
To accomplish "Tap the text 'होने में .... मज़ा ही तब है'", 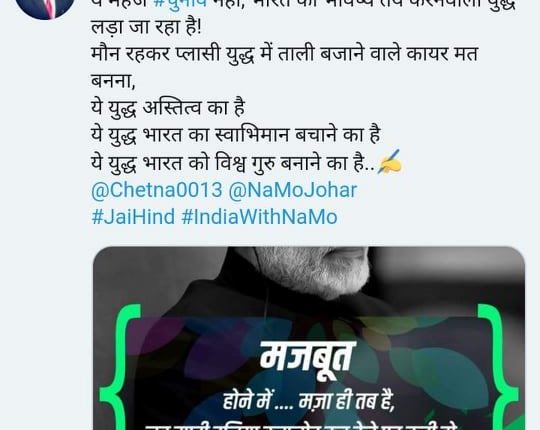I will coord(309,401).
